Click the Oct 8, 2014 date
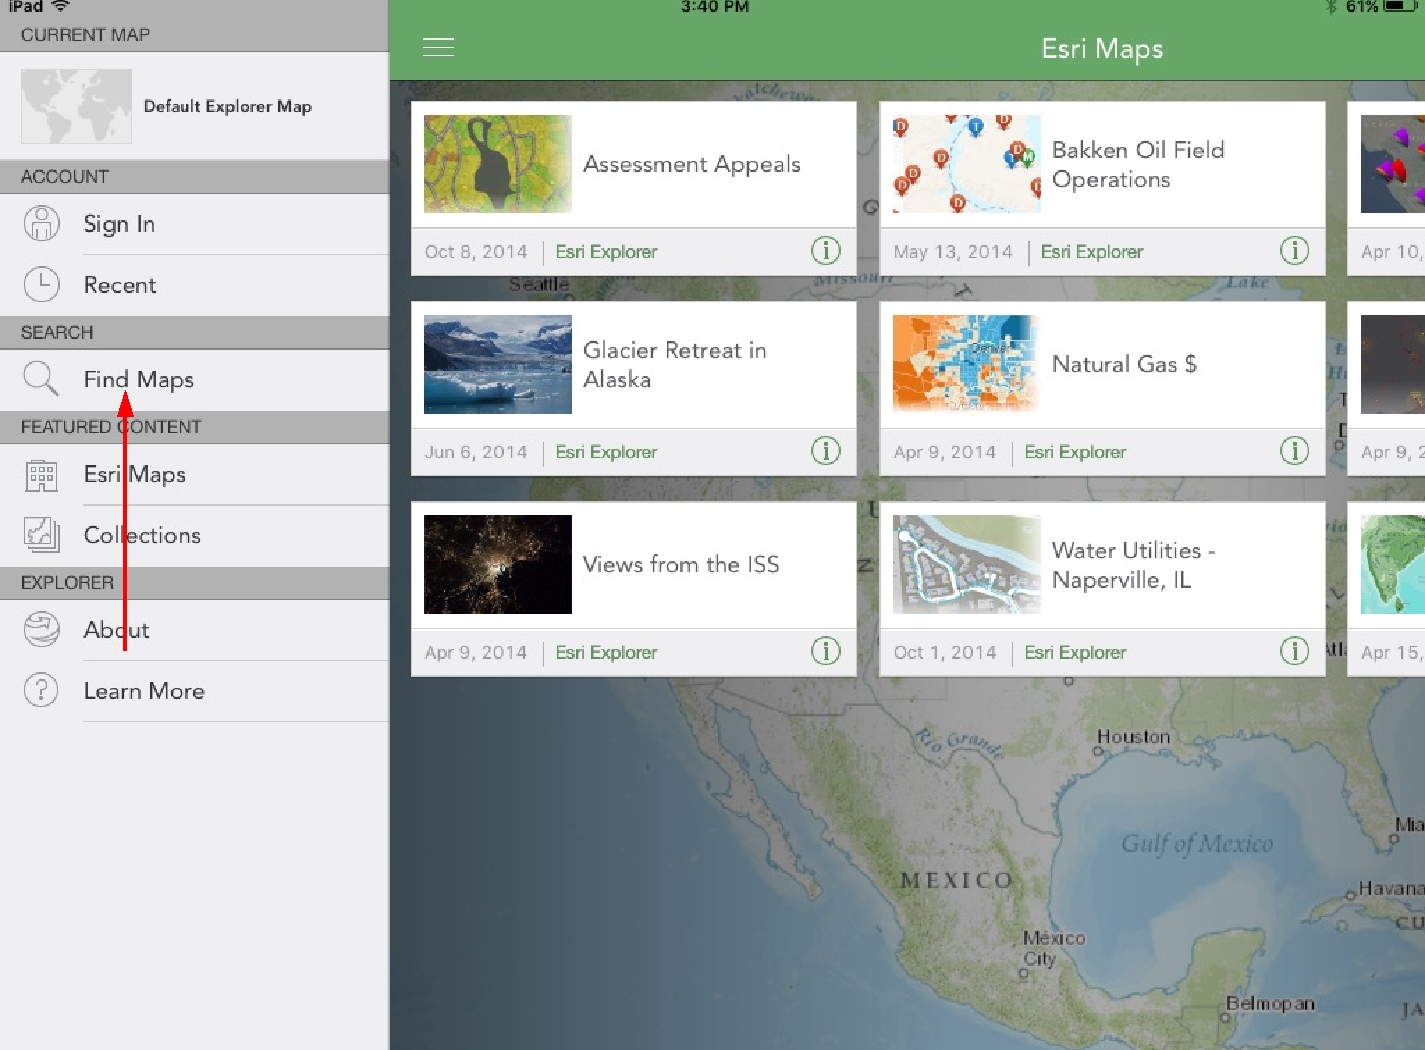 point(476,252)
